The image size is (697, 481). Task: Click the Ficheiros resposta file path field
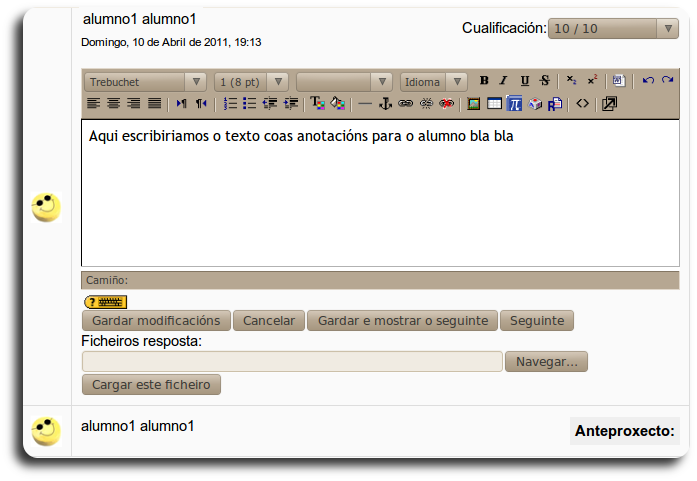[292, 361]
